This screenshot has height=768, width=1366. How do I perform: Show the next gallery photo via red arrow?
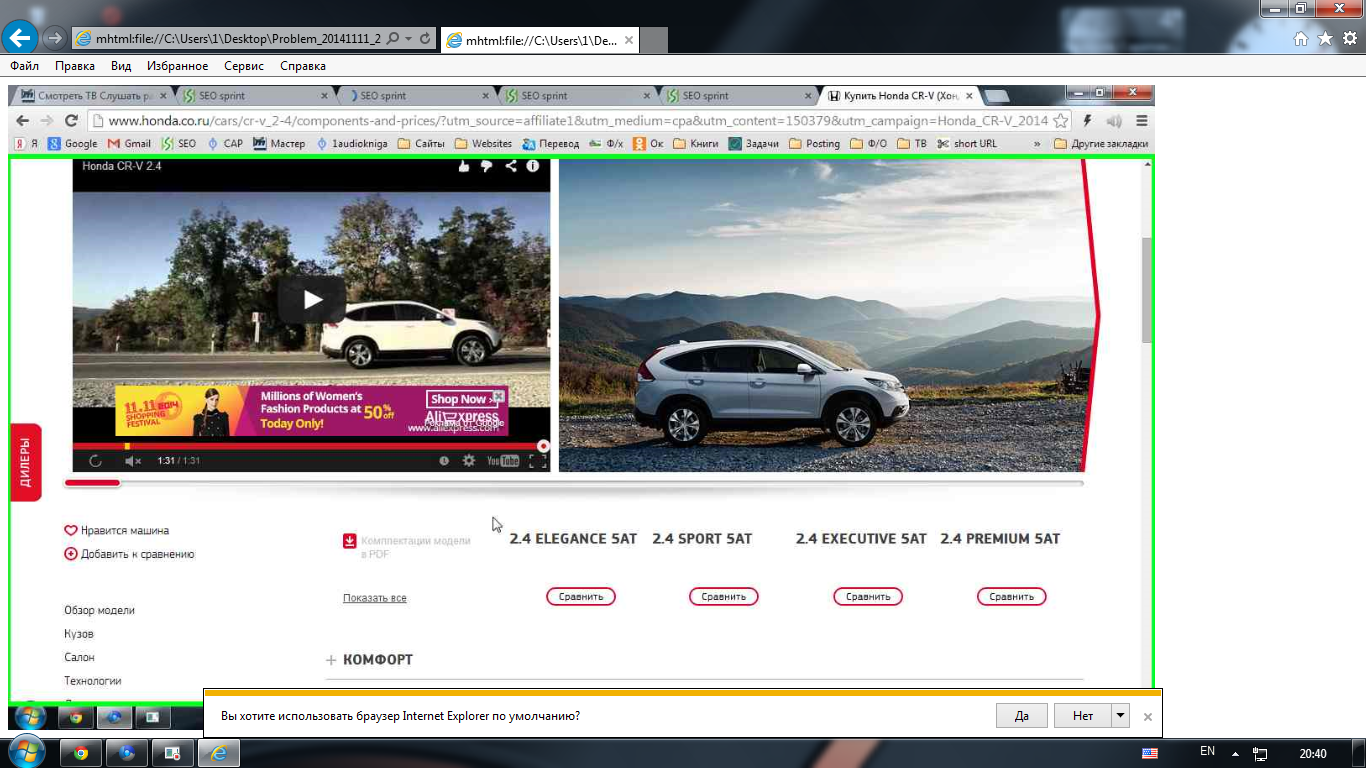1093,314
